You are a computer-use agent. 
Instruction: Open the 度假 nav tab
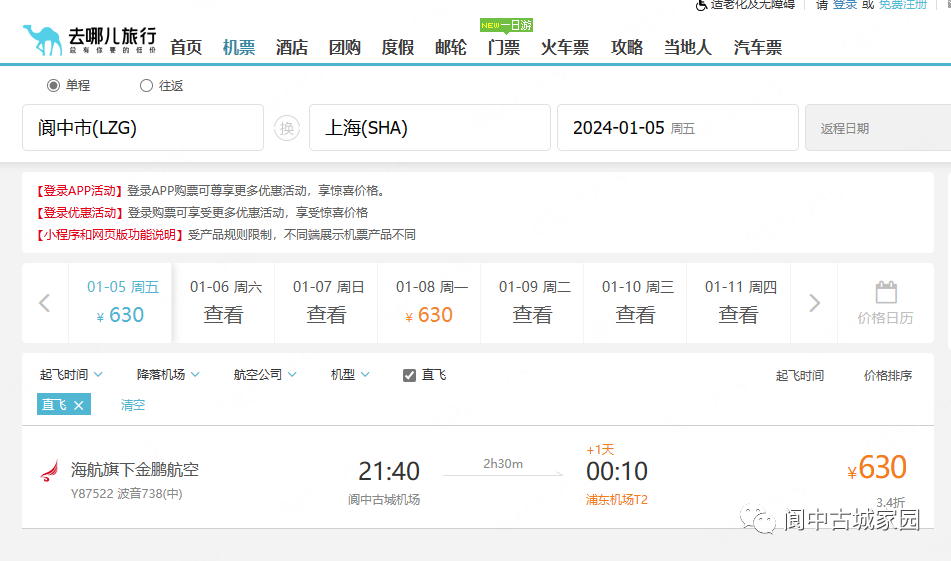click(x=398, y=47)
